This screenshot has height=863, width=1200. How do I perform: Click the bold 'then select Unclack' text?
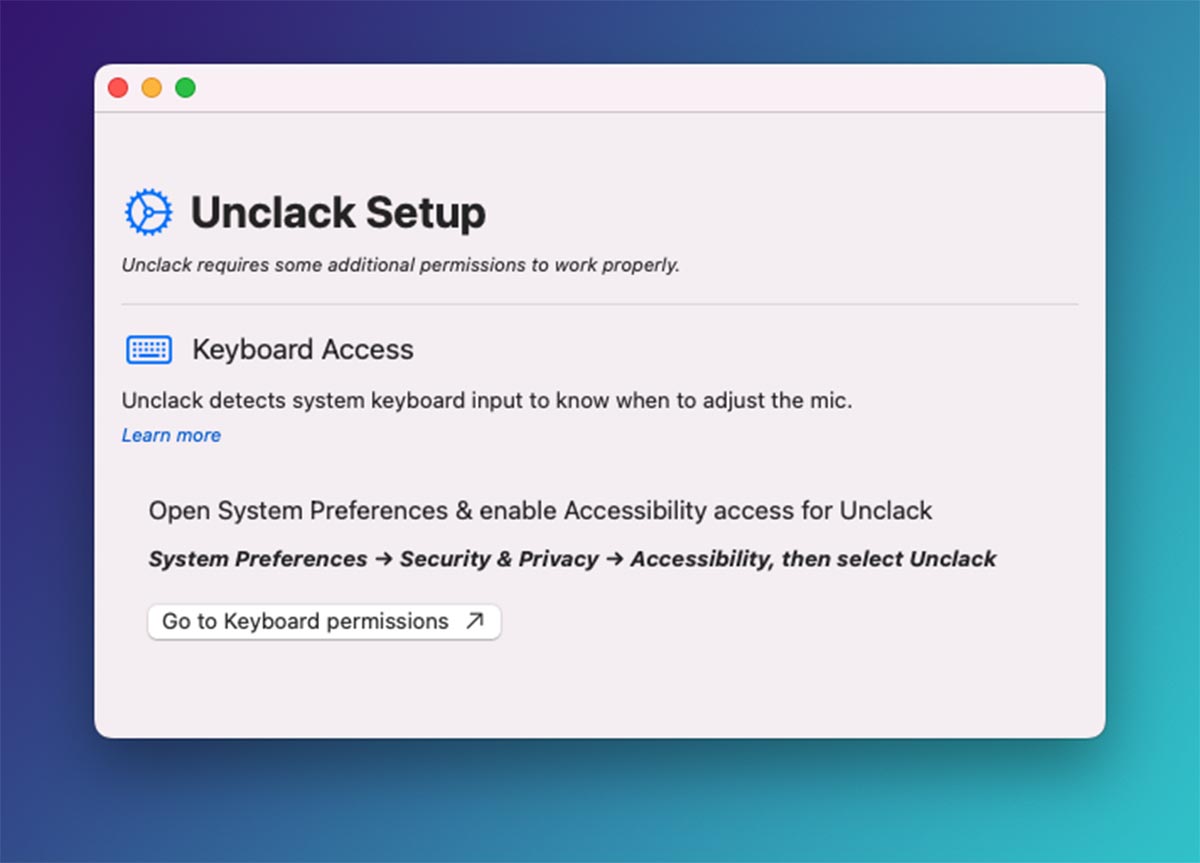888,559
